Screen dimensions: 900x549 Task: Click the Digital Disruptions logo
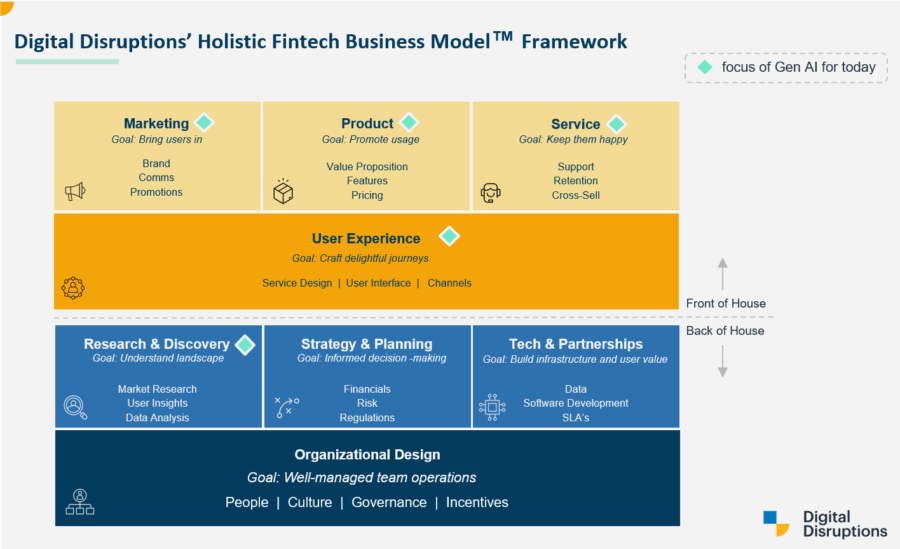(x=824, y=523)
